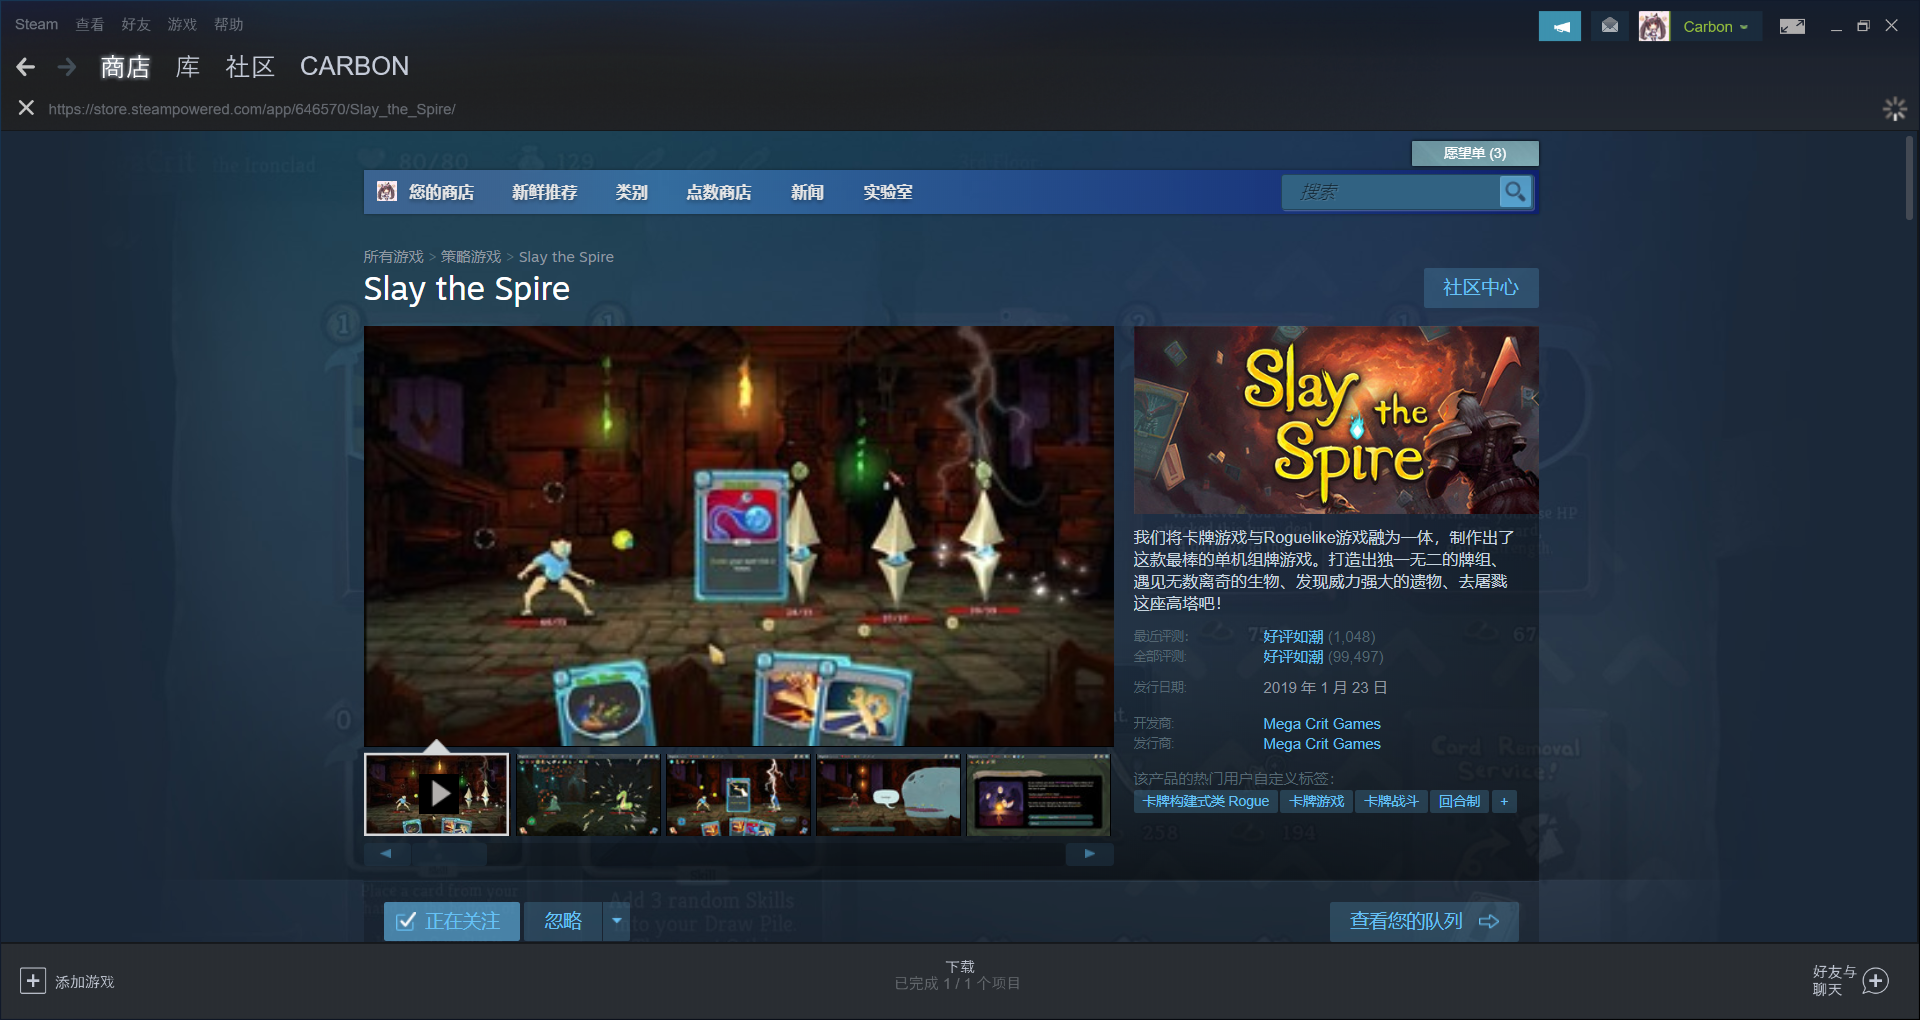Click the 卡牌游戏 tag
Viewport: 1920px width, 1020px height.
point(1317,802)
